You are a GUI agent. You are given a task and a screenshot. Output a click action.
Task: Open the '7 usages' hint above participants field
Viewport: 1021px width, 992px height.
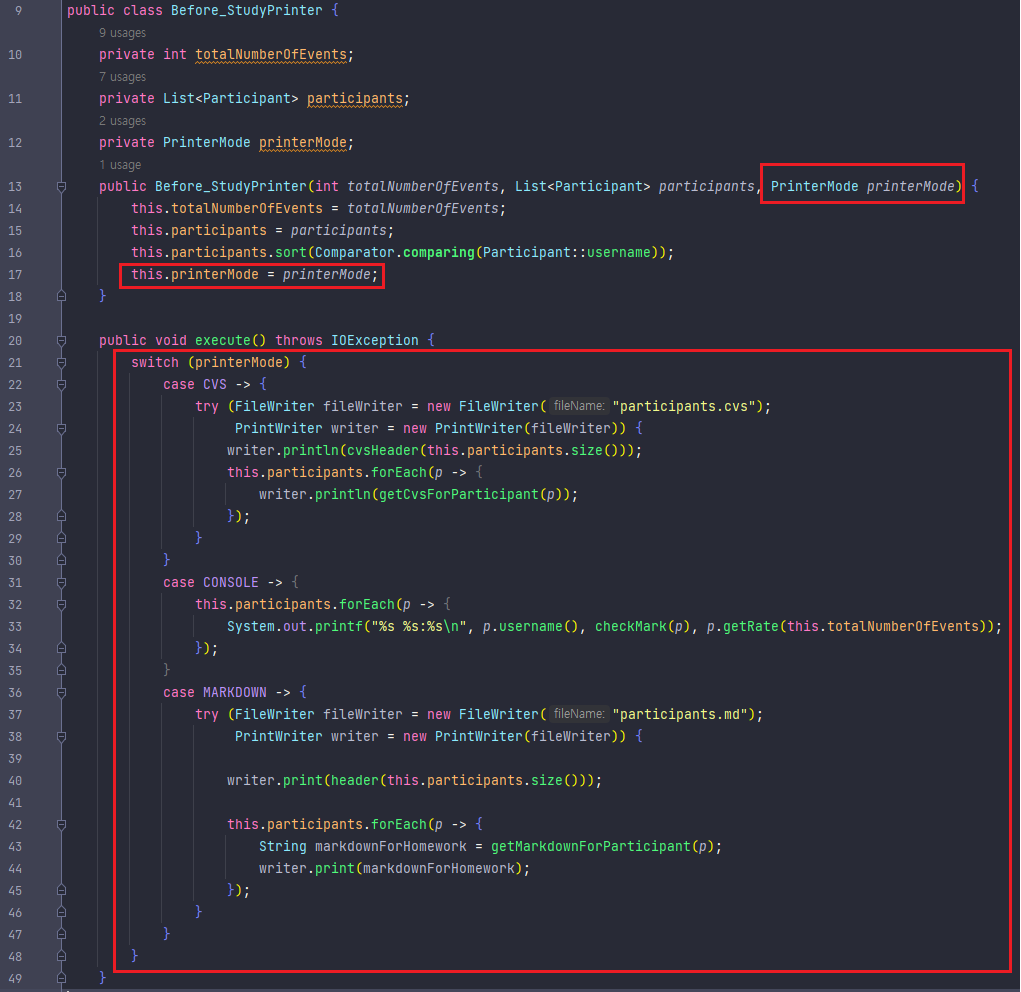point(122,77)
